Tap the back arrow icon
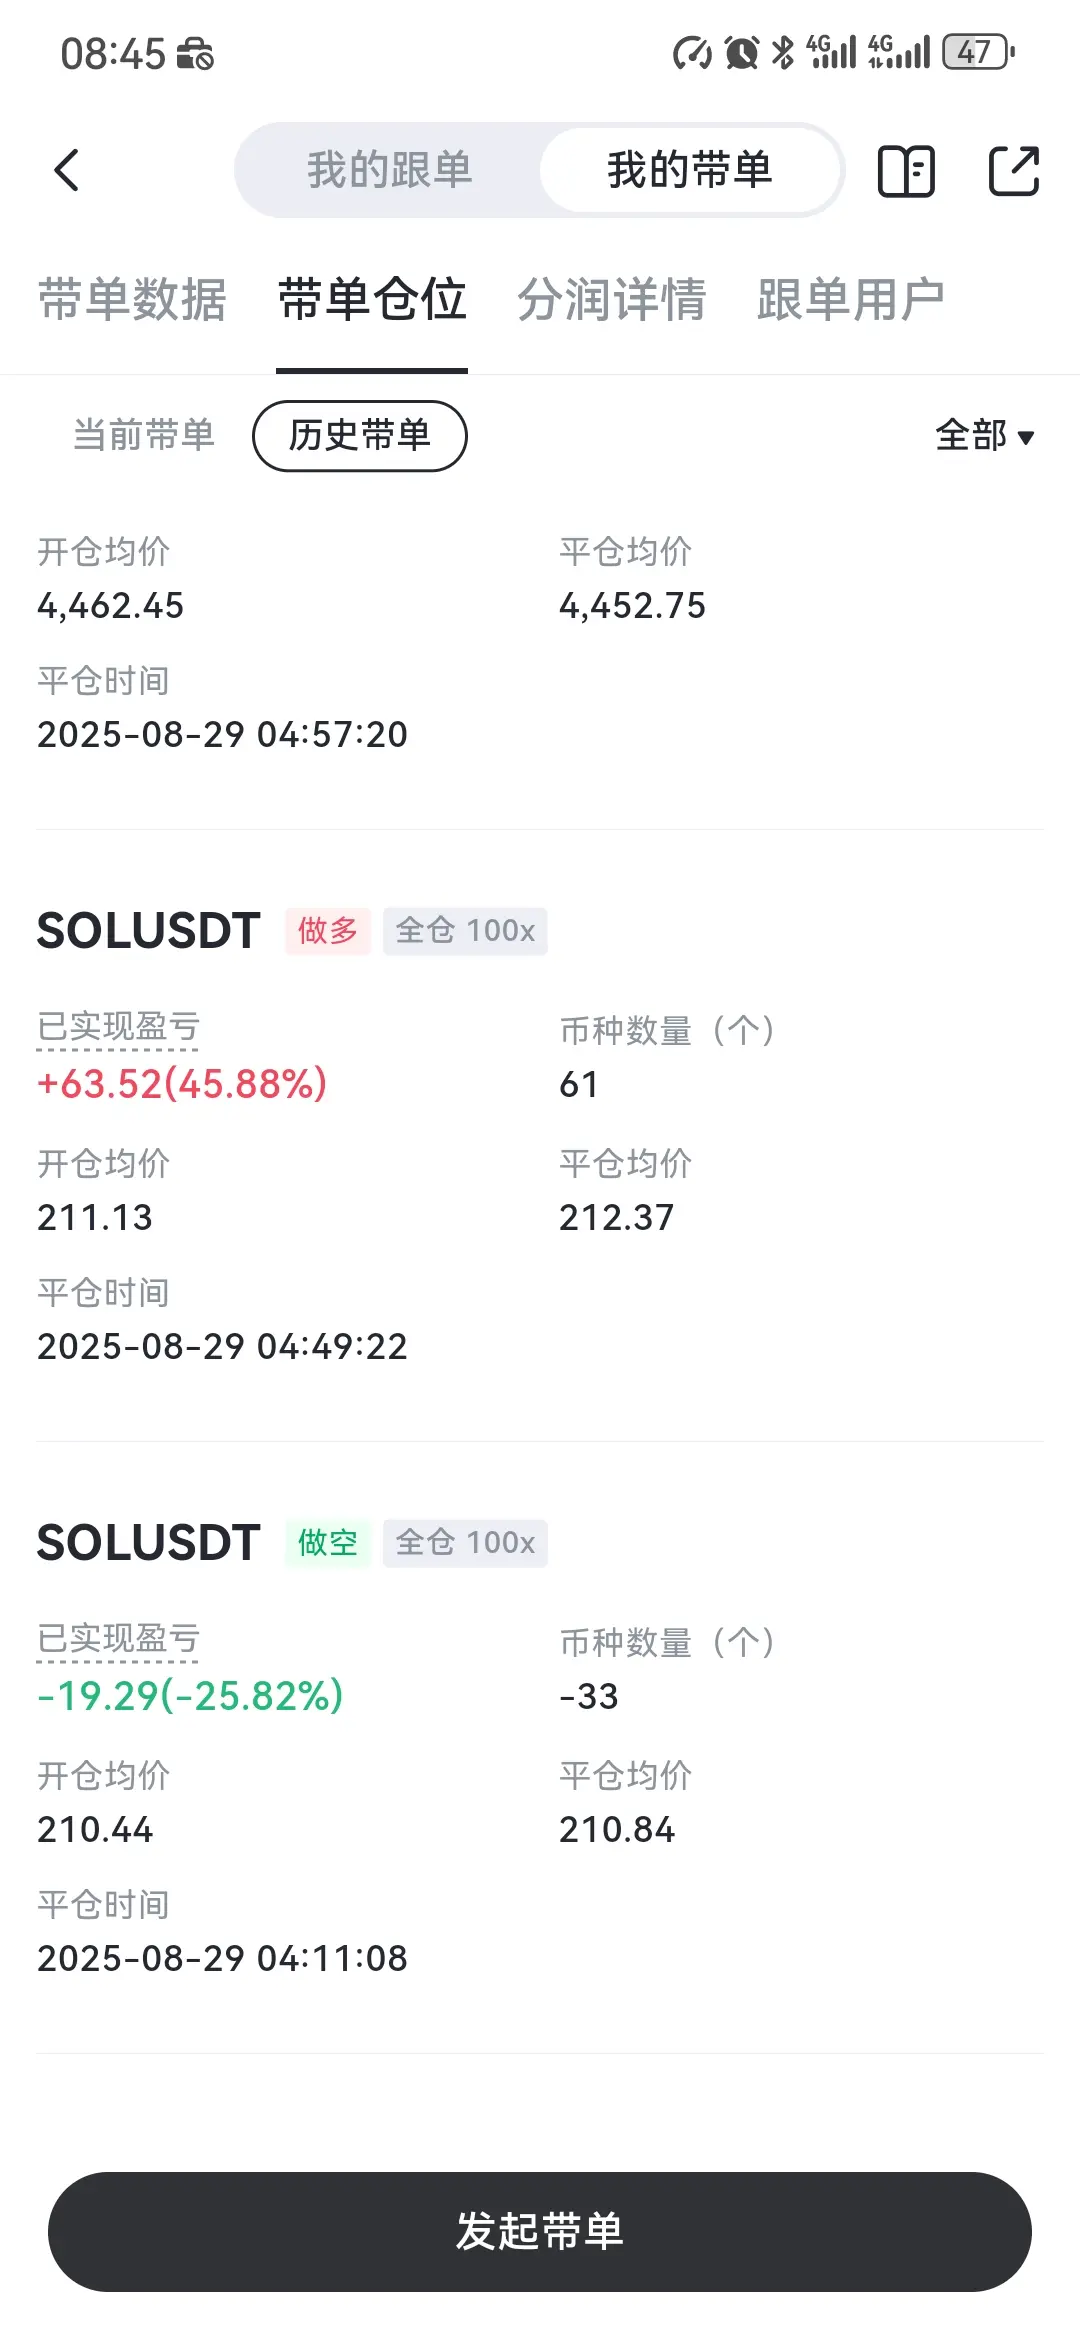Image resolution: width=1080 pixels, height=2340 pixels. coord(66,170)
